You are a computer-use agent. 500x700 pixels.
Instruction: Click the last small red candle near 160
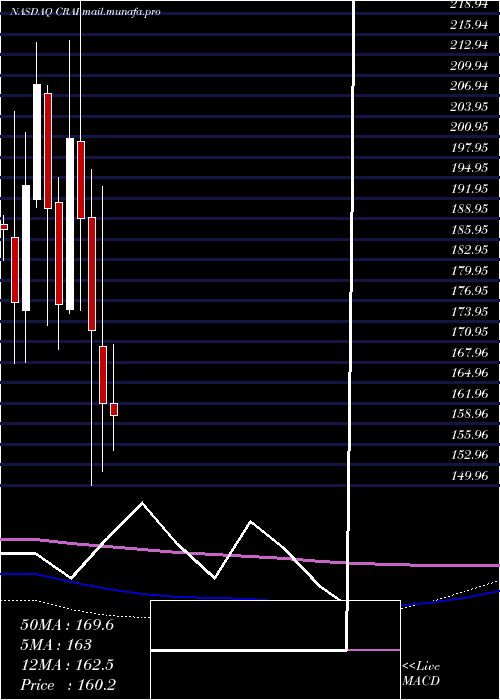tap(114, 409)
